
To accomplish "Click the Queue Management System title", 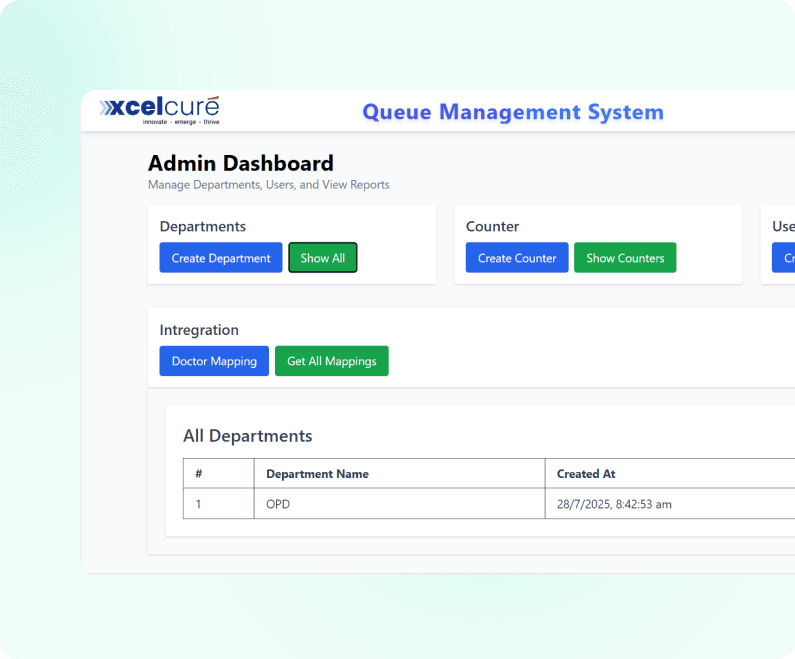I will [x=513, y=112].
